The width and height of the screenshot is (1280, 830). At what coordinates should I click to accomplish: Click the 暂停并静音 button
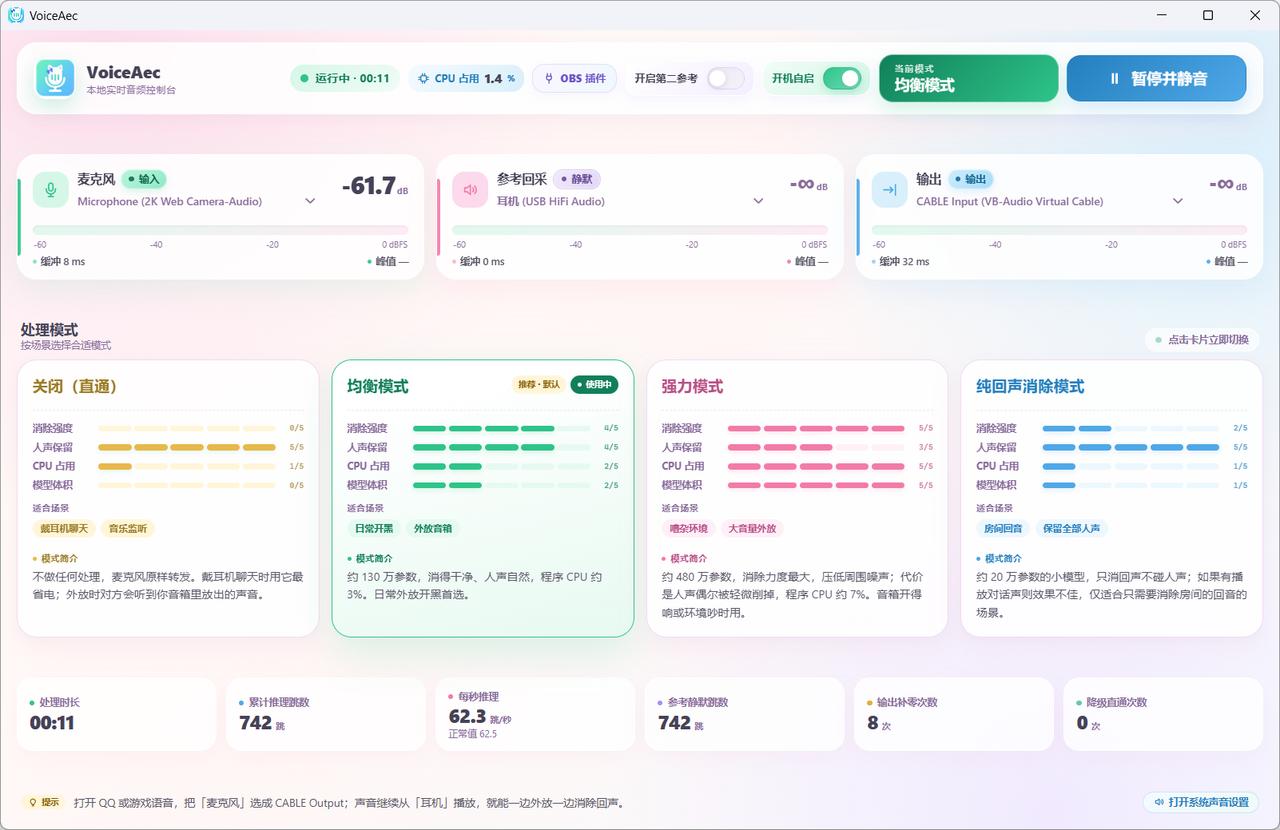tap(1156, 78)
